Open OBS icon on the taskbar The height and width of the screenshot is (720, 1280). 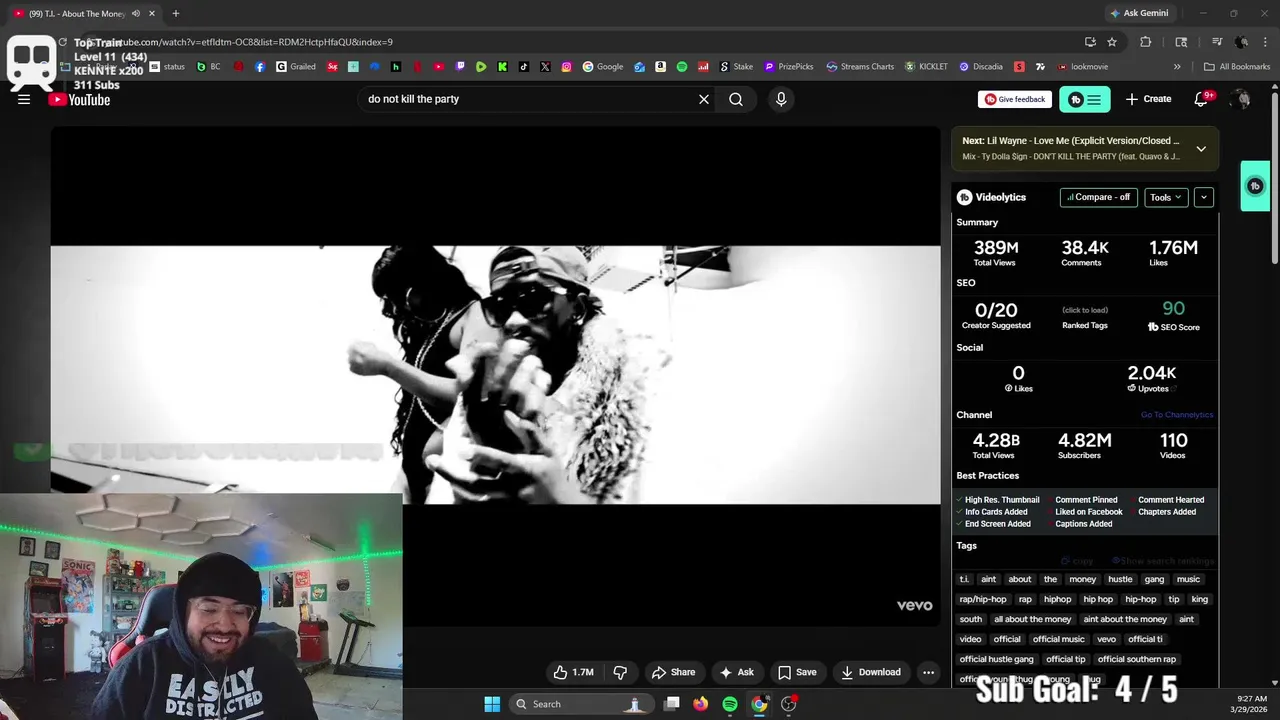[789, 704]
